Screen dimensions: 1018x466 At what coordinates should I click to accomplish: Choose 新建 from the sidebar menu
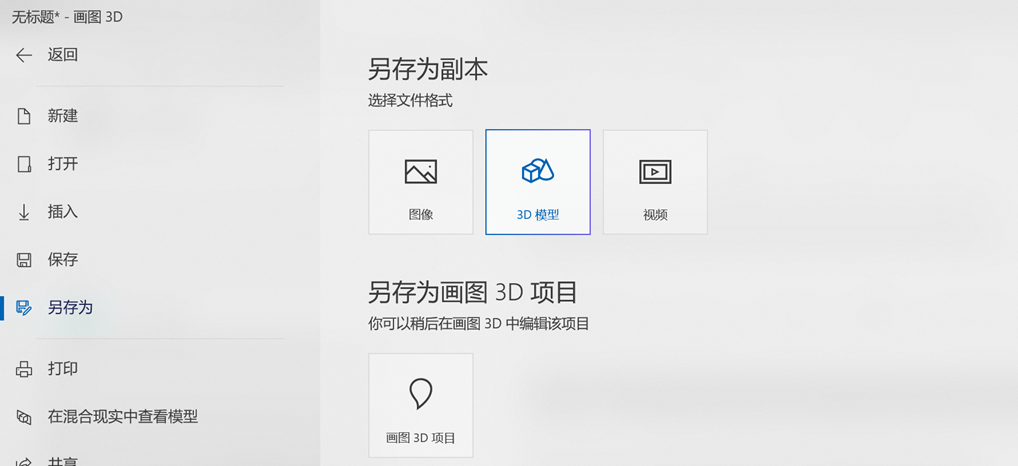[x=63, y=116]
